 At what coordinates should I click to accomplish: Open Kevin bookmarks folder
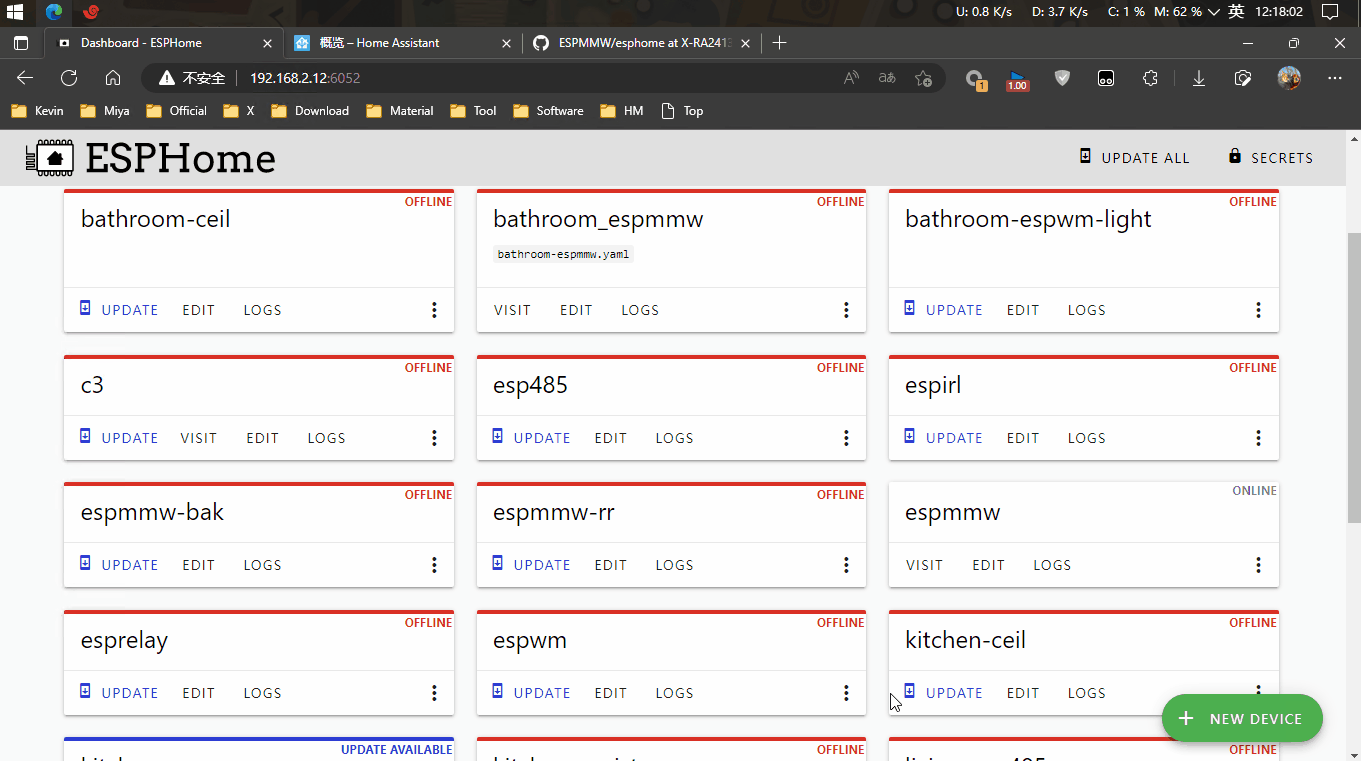(x=38, y=111)
